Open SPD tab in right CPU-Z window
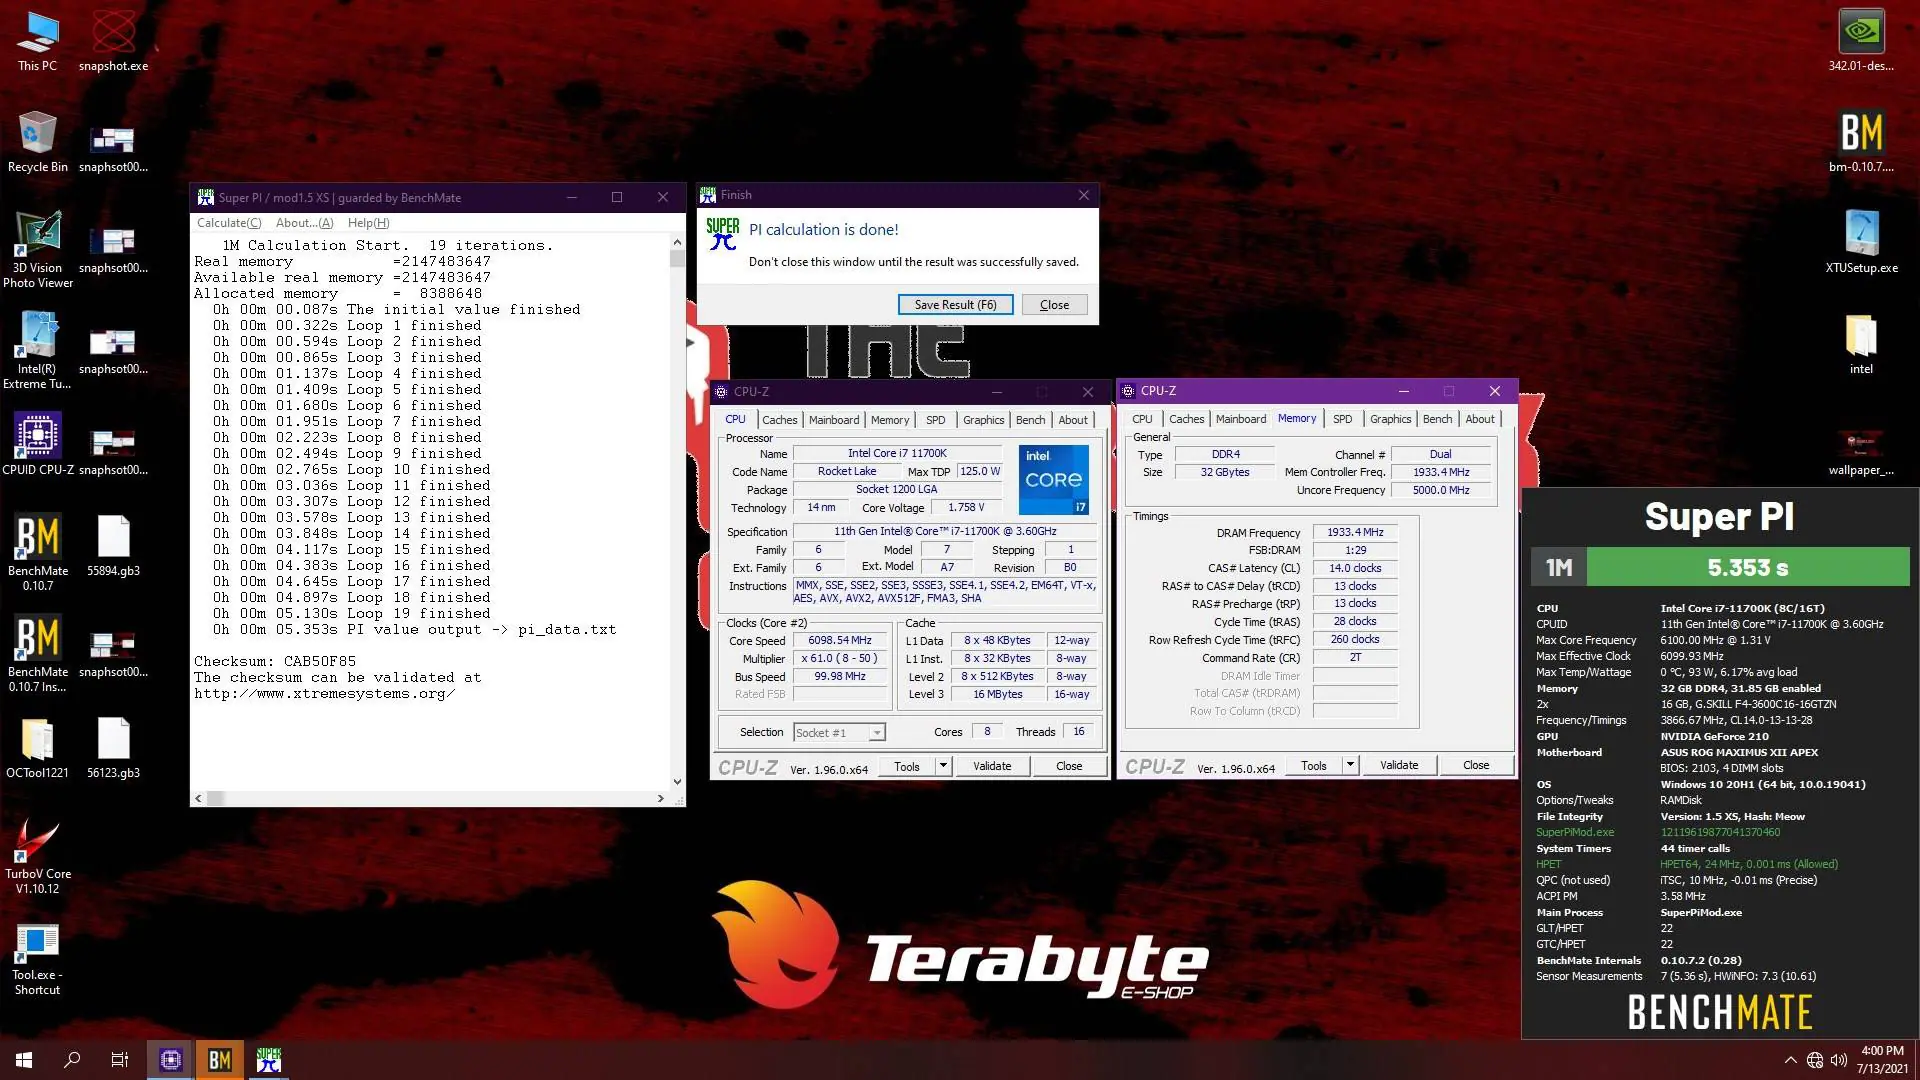Image resolution: width=1920 pixels, height=1080 pixels. [1342, 420]
